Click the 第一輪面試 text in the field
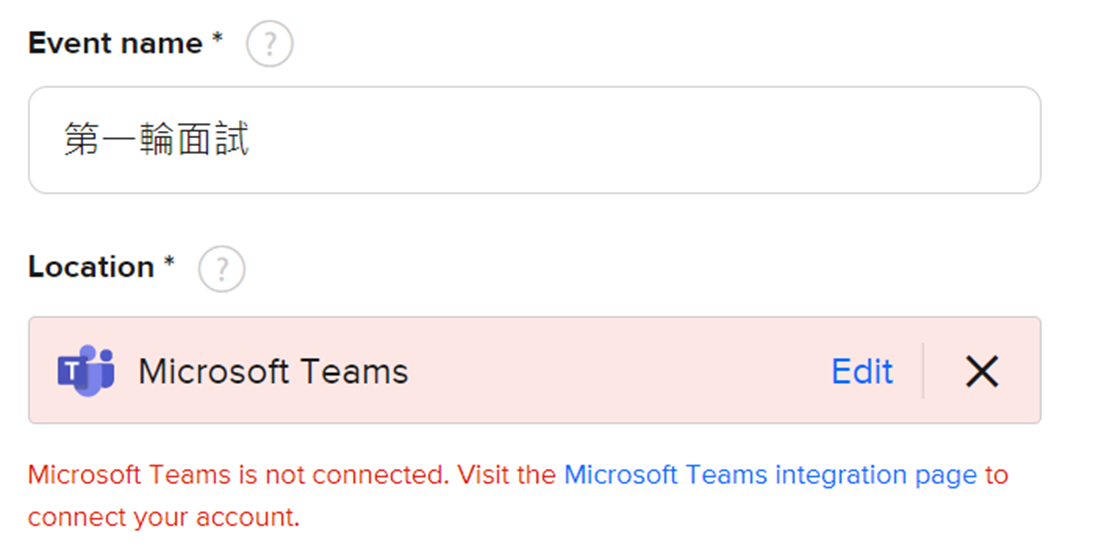 click(157, 138)
